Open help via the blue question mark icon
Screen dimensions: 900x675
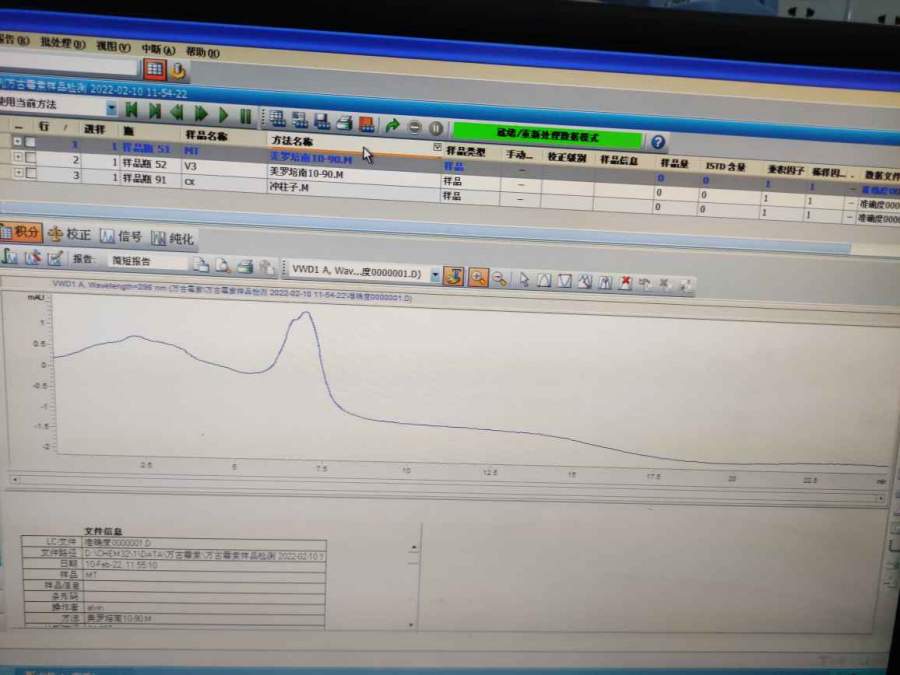(x=658, y=142)
